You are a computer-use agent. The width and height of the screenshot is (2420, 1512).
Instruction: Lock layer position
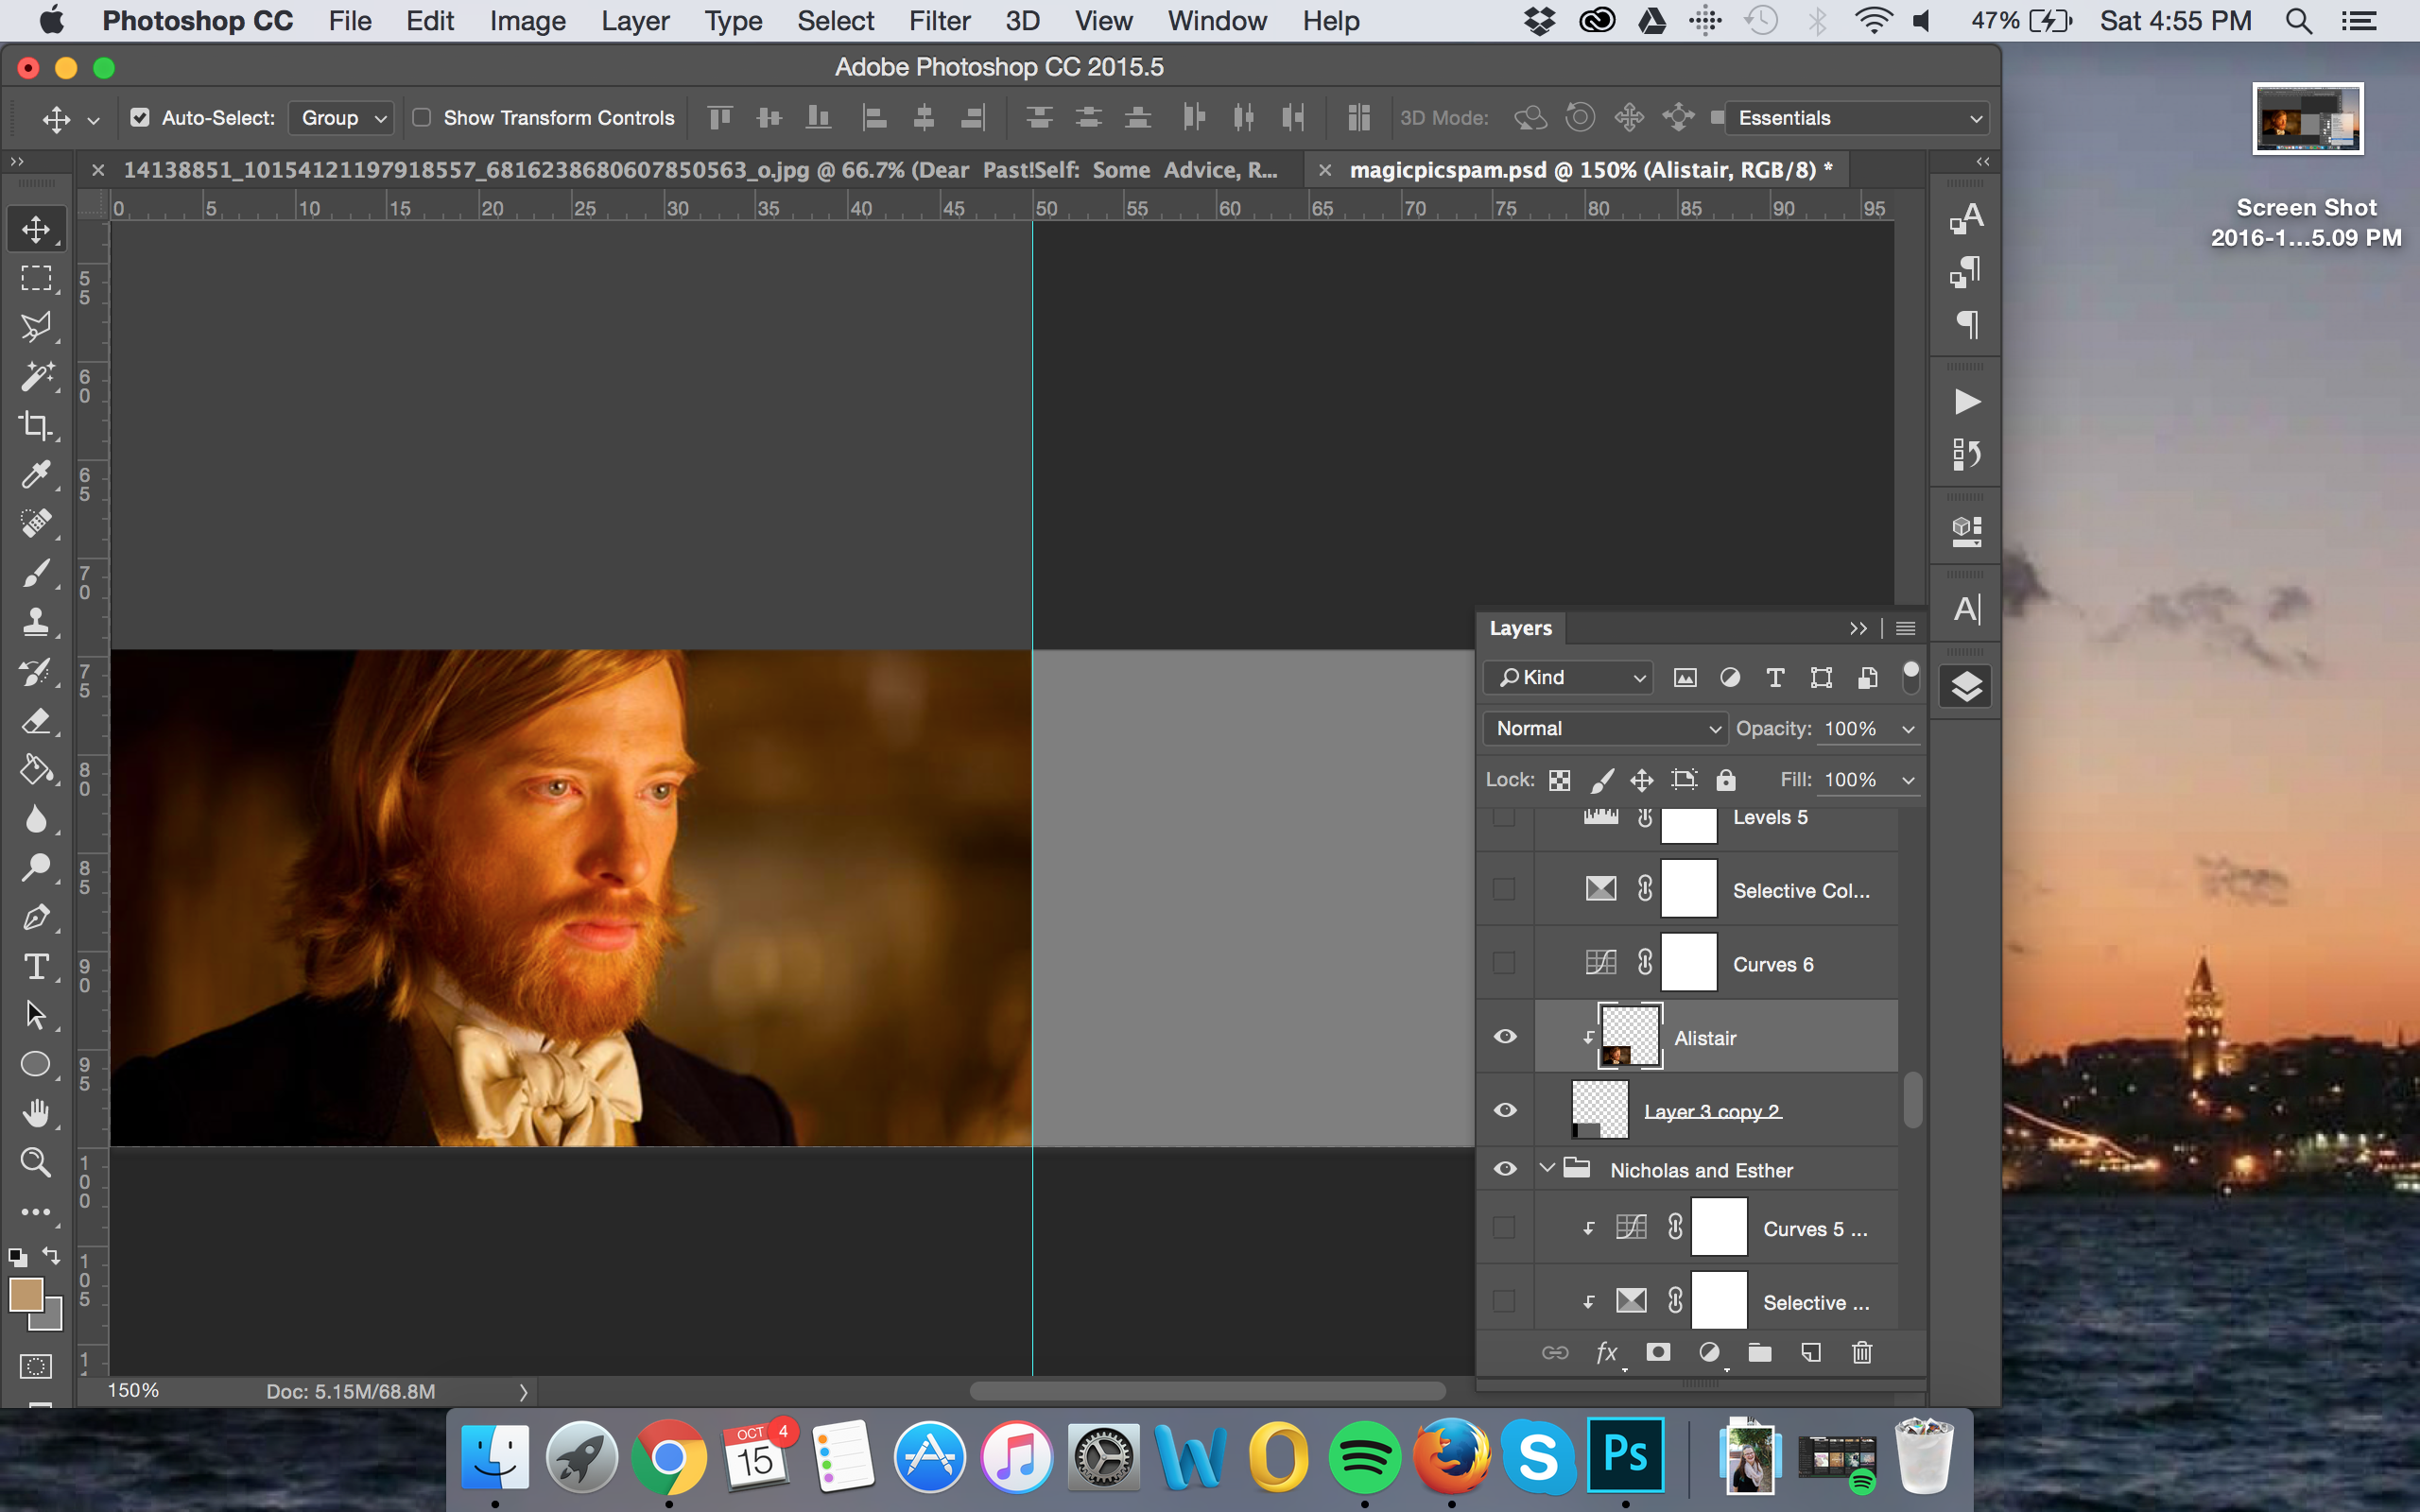1642,780
